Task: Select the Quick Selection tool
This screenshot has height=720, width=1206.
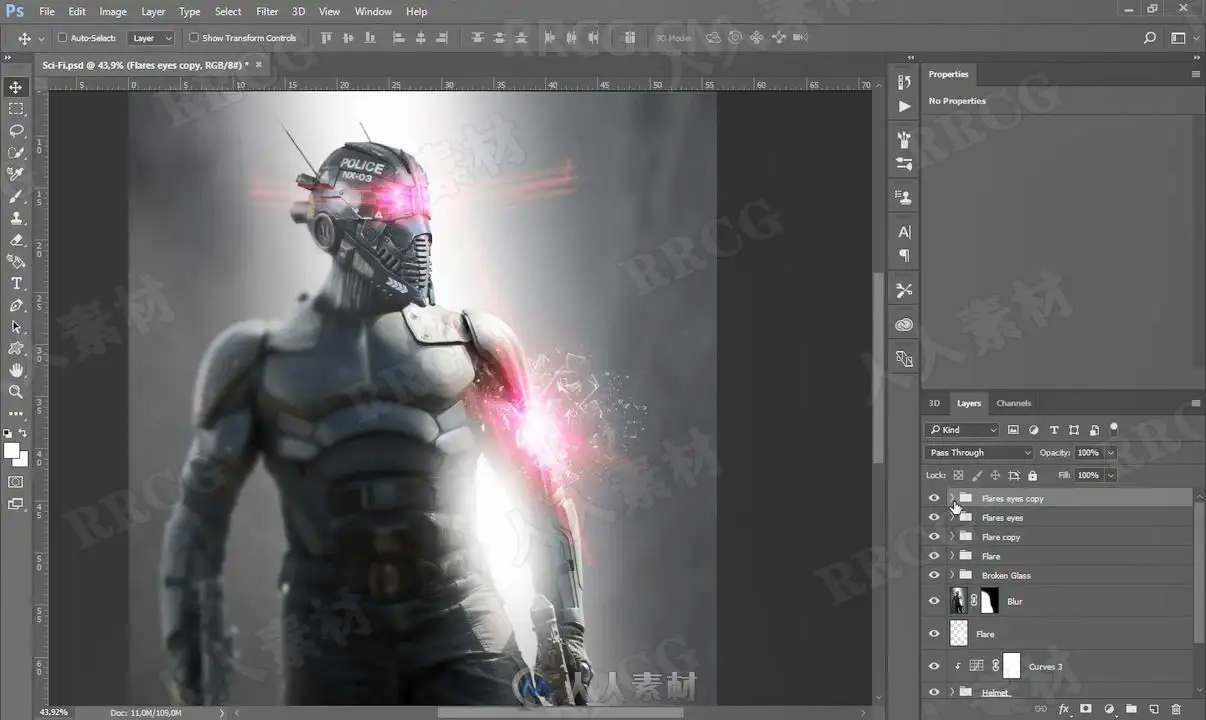Action: coord(16,153)
